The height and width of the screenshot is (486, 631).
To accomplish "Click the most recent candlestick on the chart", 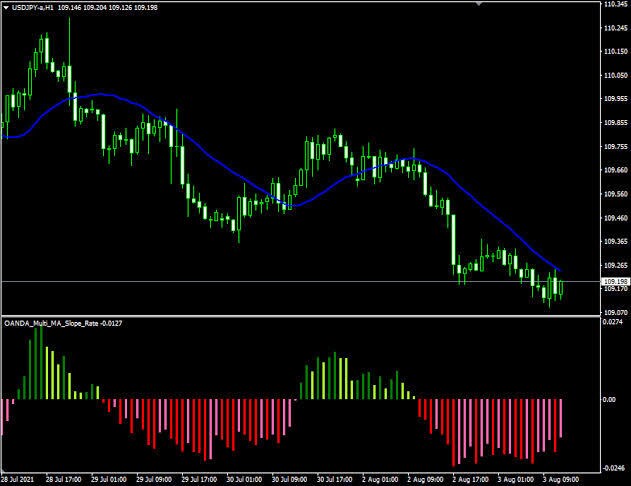I will [561, 288].
